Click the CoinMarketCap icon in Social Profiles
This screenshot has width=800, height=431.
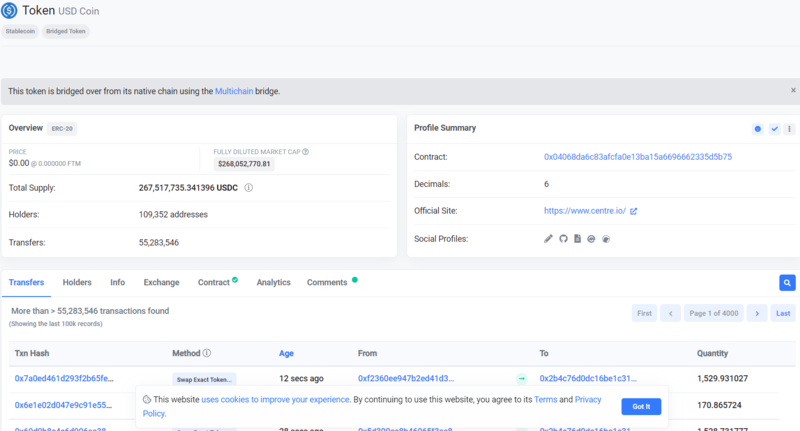pyautogui.click(x=591, y=239)
